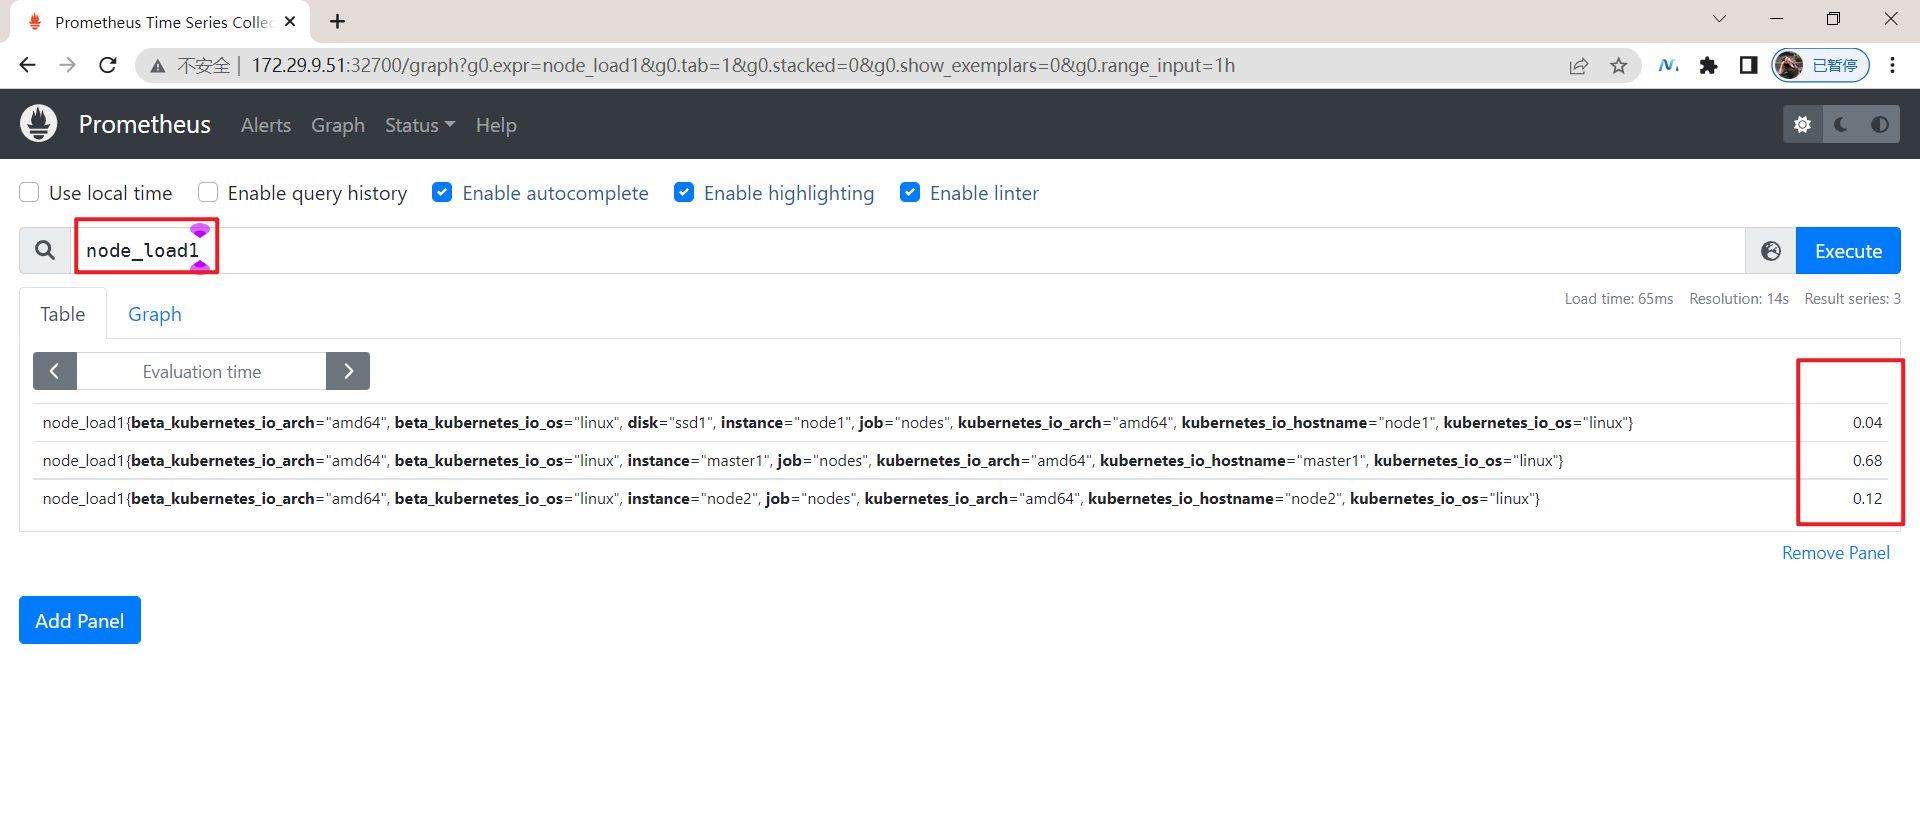Click Load time: 65ms text
The image size is (1920, 818).
pos(1619,299)
